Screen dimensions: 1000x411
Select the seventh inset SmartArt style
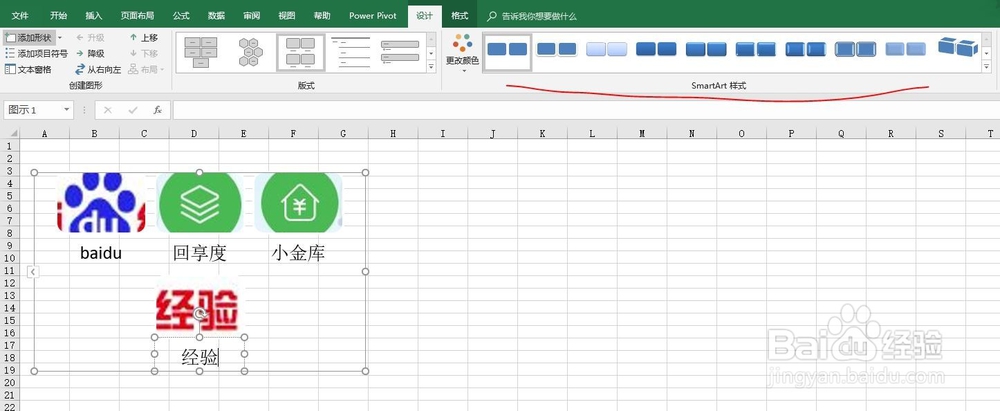click(x=805, y=49)
